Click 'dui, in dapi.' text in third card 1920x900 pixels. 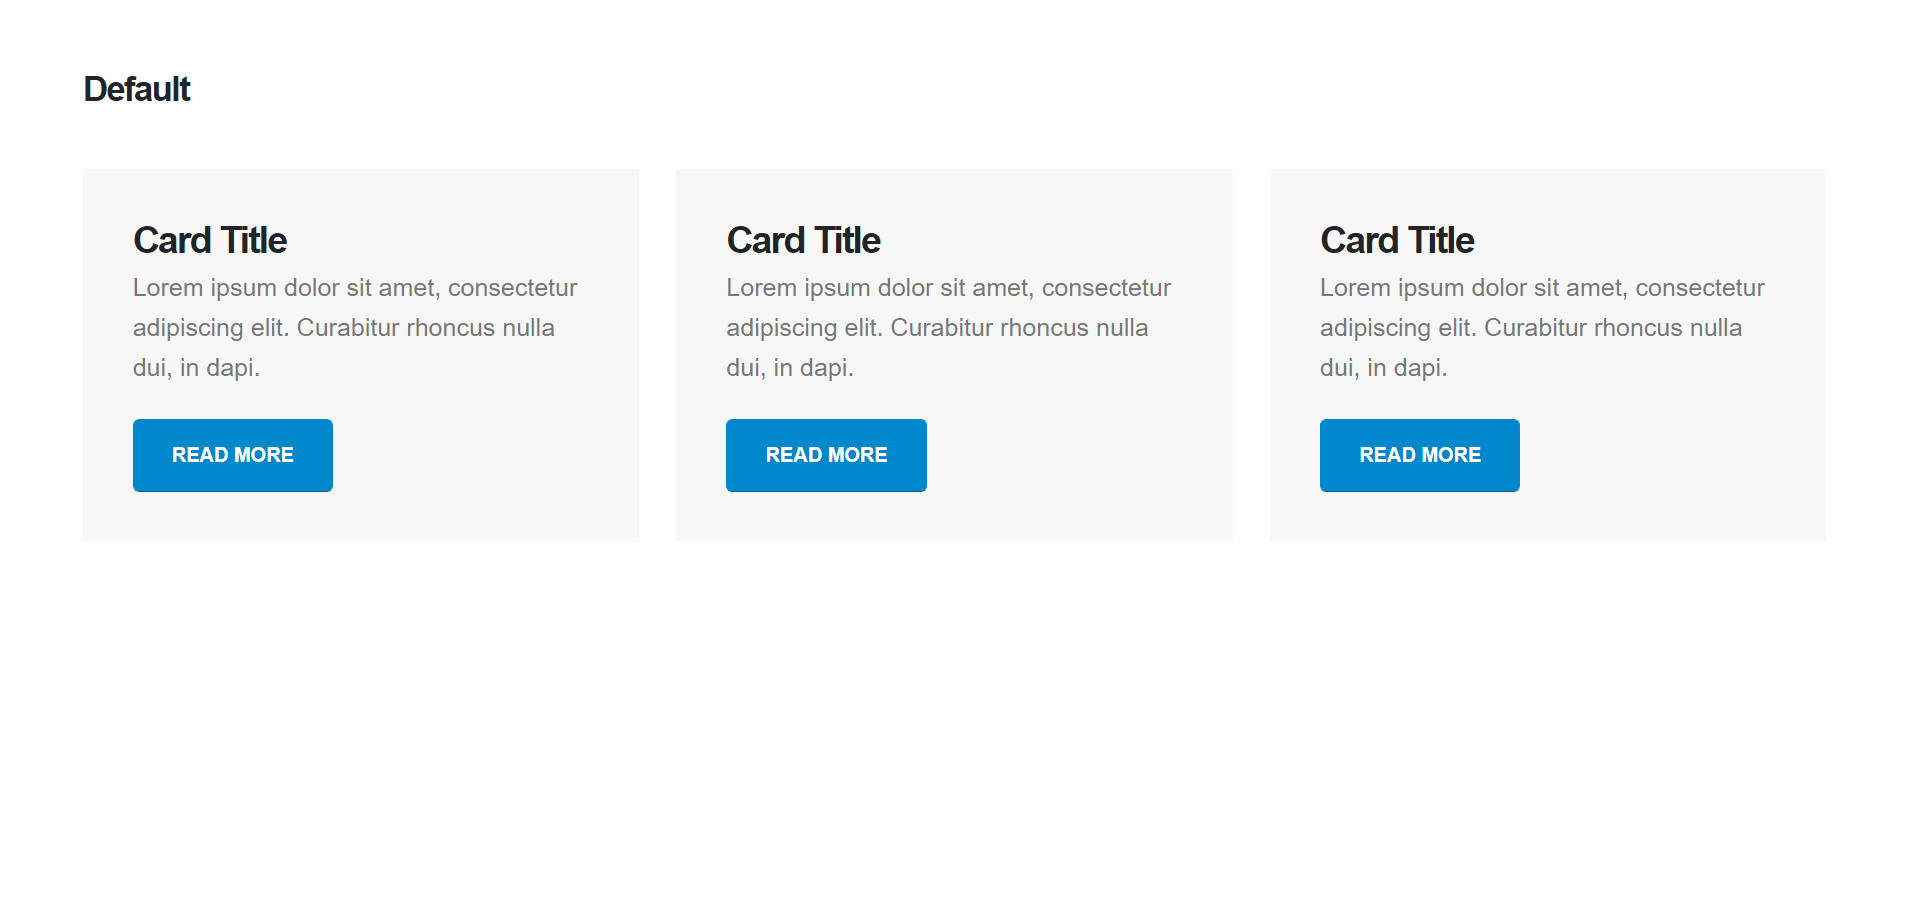[x=1384, y=368]
